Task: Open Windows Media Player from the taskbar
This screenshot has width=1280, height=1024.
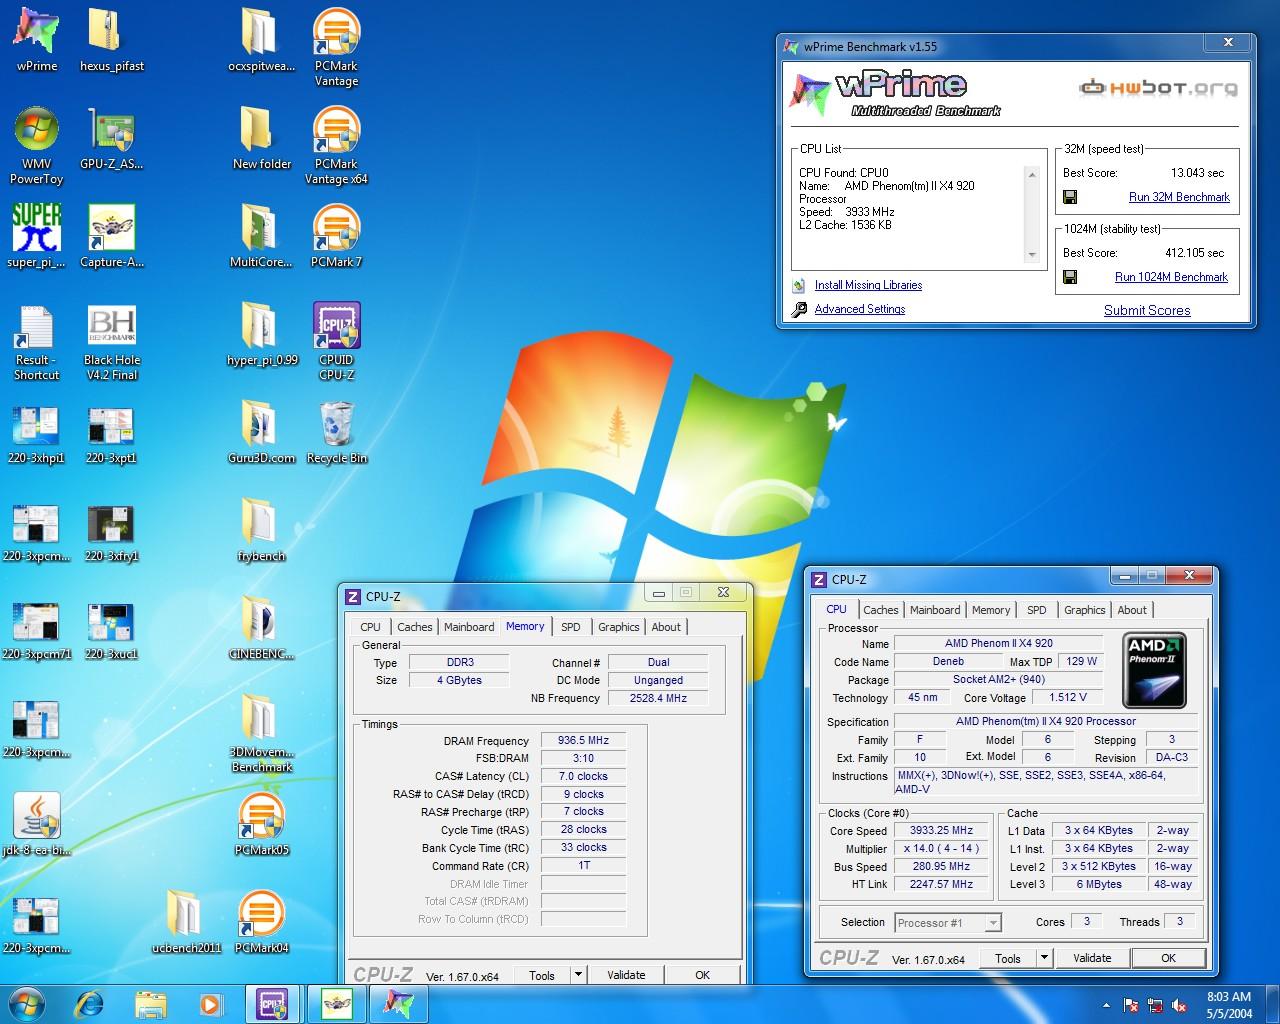Action: tap(210, 1004)
